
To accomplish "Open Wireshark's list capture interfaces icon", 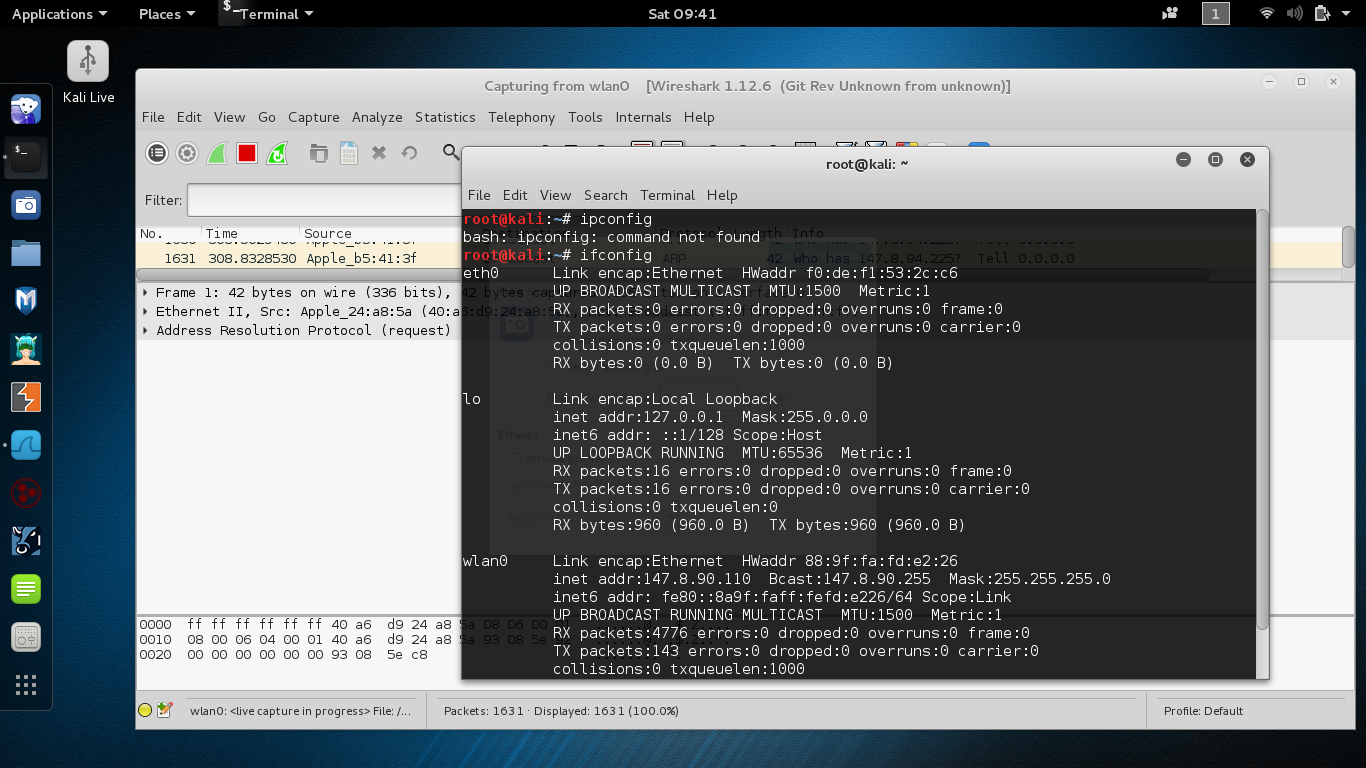I will click(157, 153).
